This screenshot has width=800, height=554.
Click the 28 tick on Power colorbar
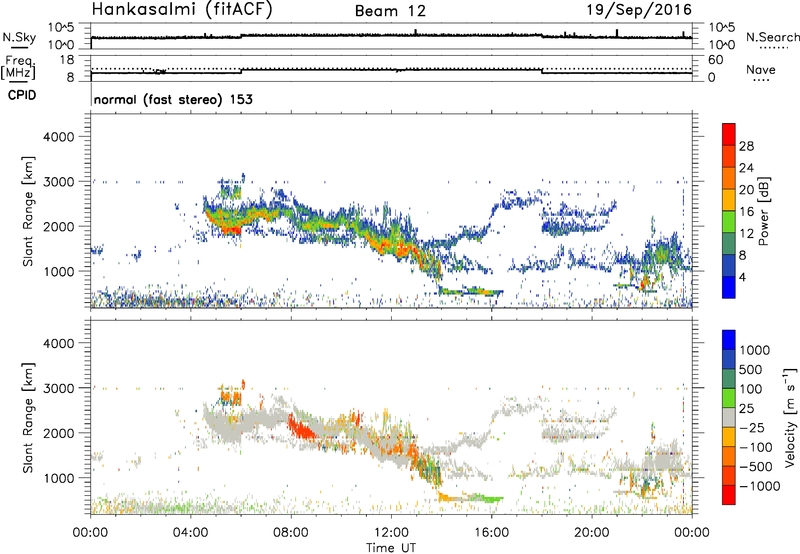tap(746, 146)
